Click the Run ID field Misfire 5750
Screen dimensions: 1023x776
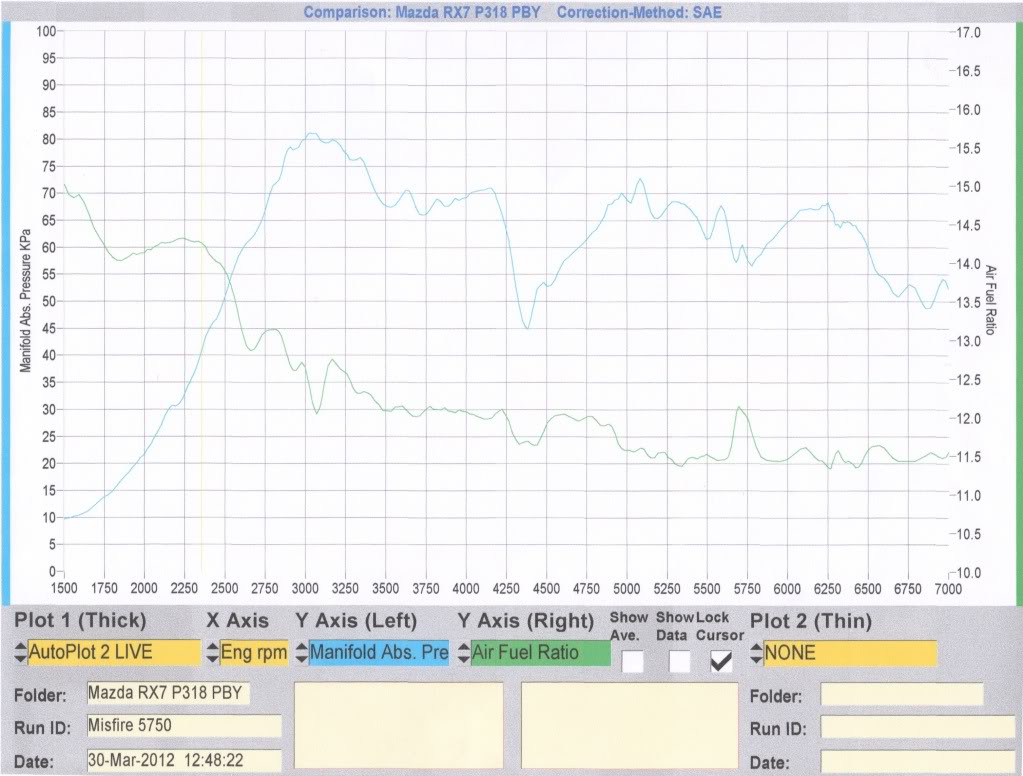[169, 726]
